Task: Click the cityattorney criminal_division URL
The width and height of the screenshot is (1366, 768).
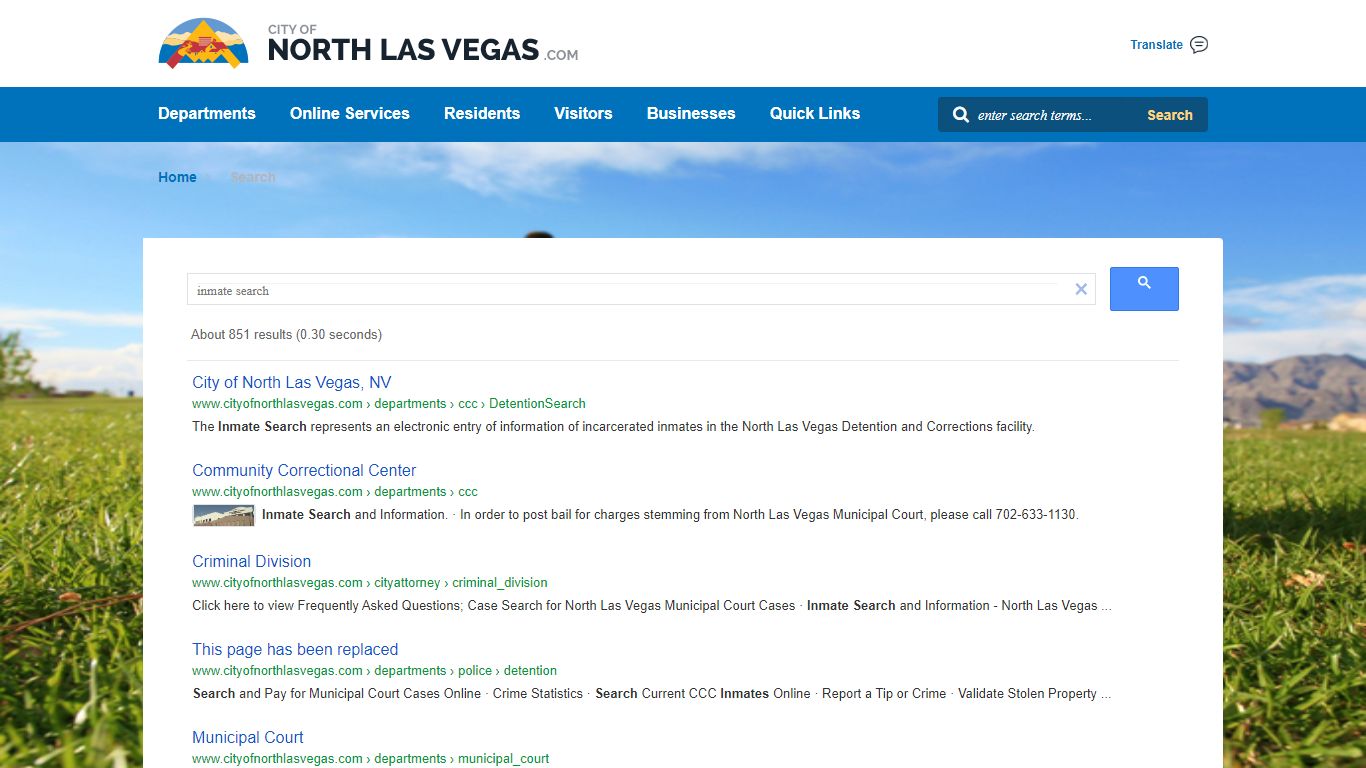Action: (x=370, y=583)
